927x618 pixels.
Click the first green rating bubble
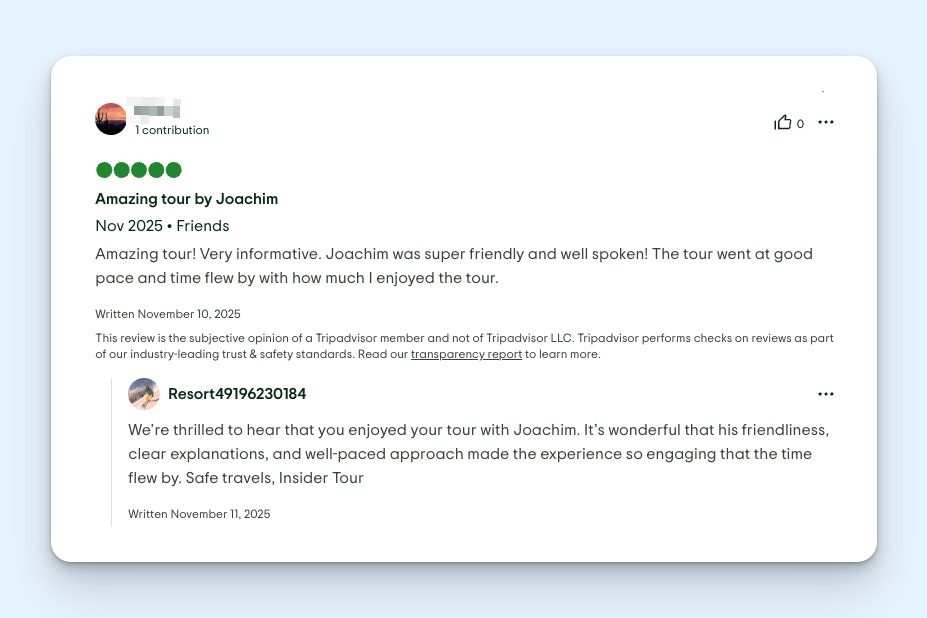102,170
